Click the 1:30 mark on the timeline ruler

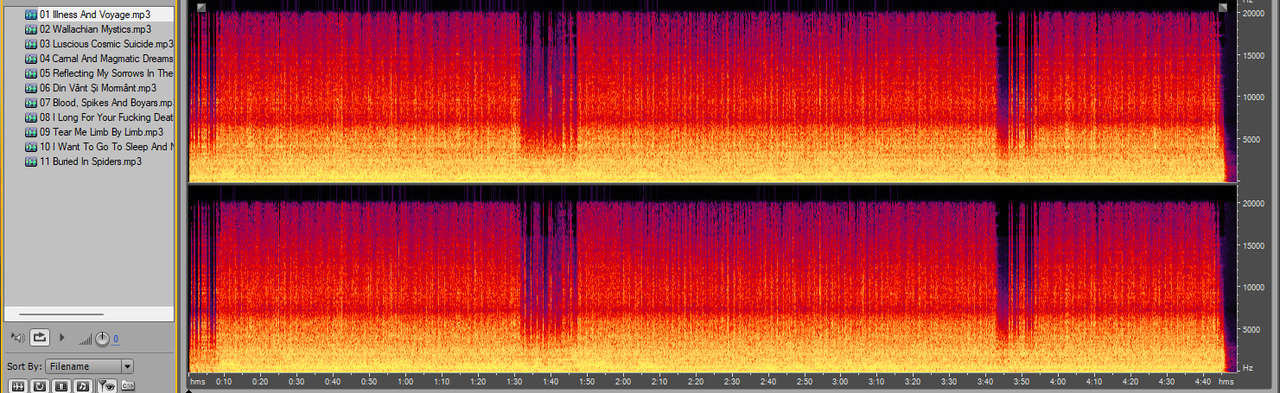[514, 382]
